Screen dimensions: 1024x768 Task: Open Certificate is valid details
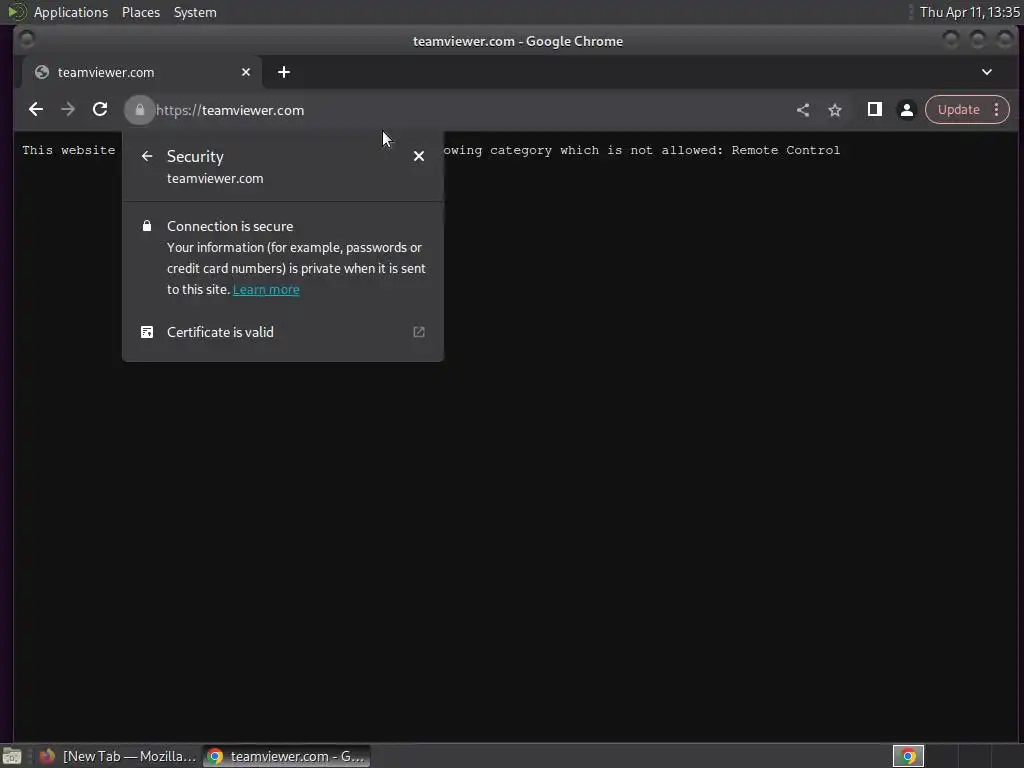[283, 332]
